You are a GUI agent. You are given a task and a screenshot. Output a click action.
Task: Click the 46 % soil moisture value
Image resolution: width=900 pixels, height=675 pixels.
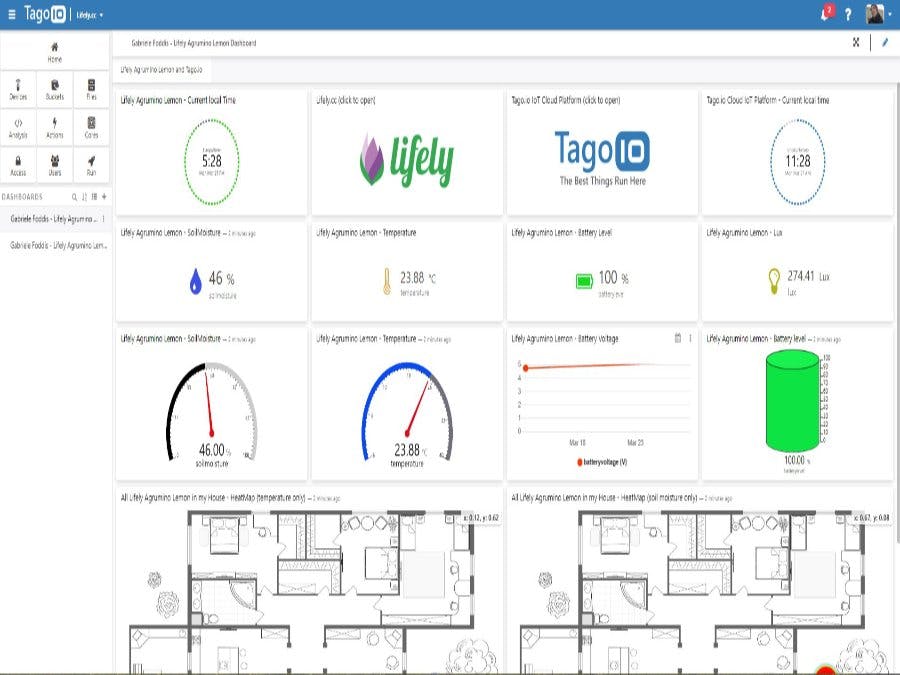[222, 278]
